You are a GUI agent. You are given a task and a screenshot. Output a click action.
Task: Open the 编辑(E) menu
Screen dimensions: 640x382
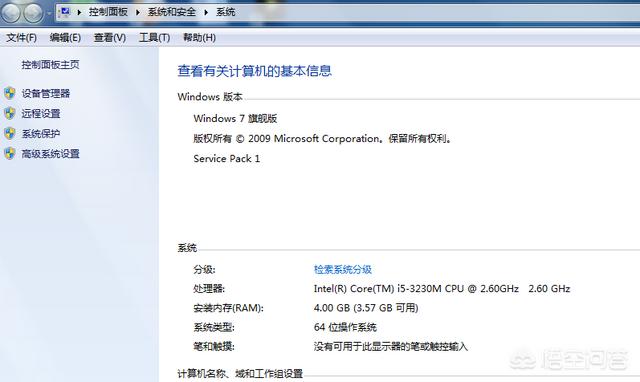(x=65, y=38)
